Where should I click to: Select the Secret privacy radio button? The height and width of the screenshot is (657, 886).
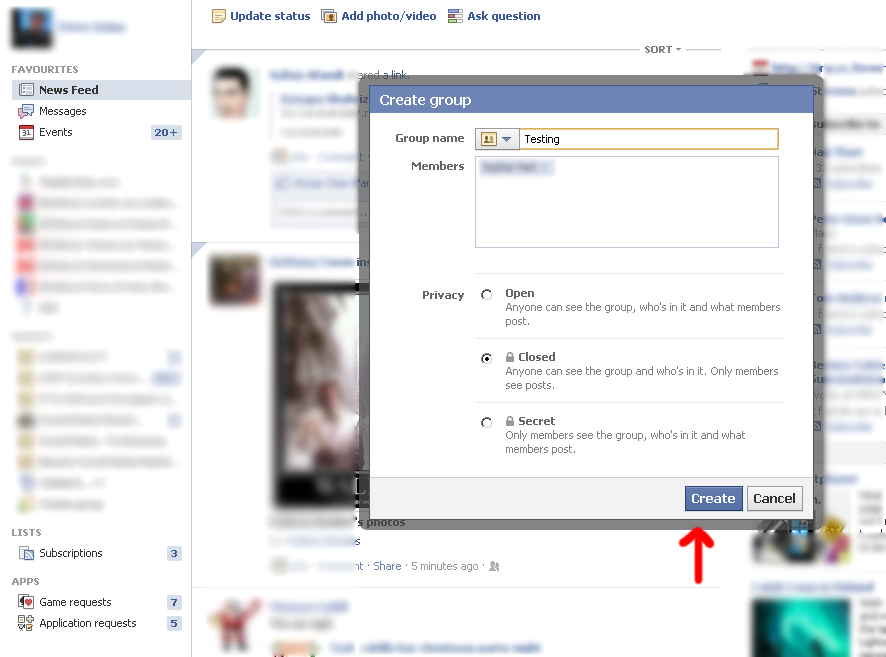pyautogui.click(x=487, y=422)
